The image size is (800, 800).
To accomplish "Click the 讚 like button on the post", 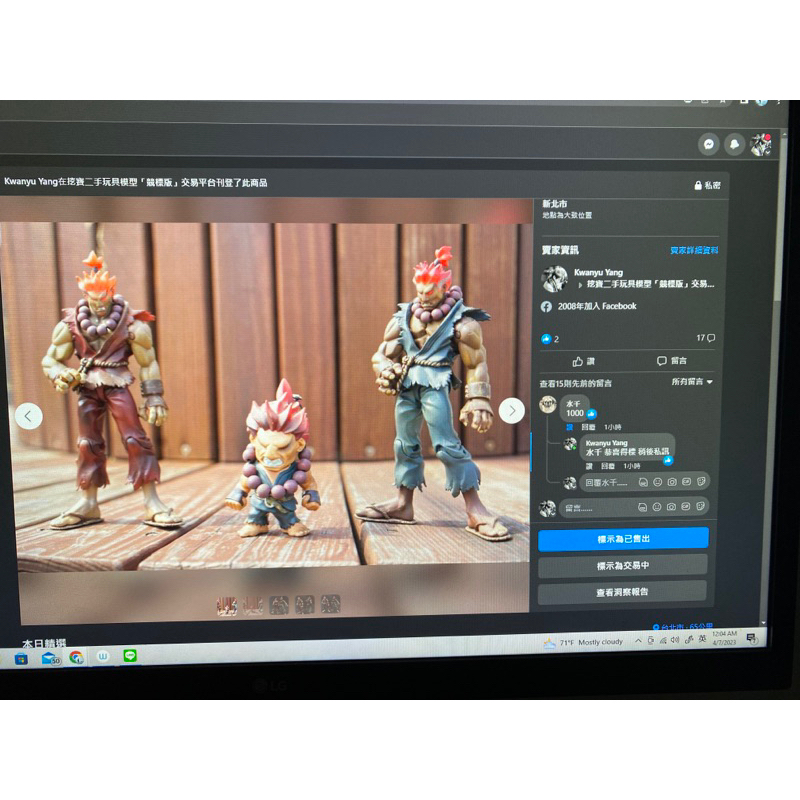I will tap(583, 362).
